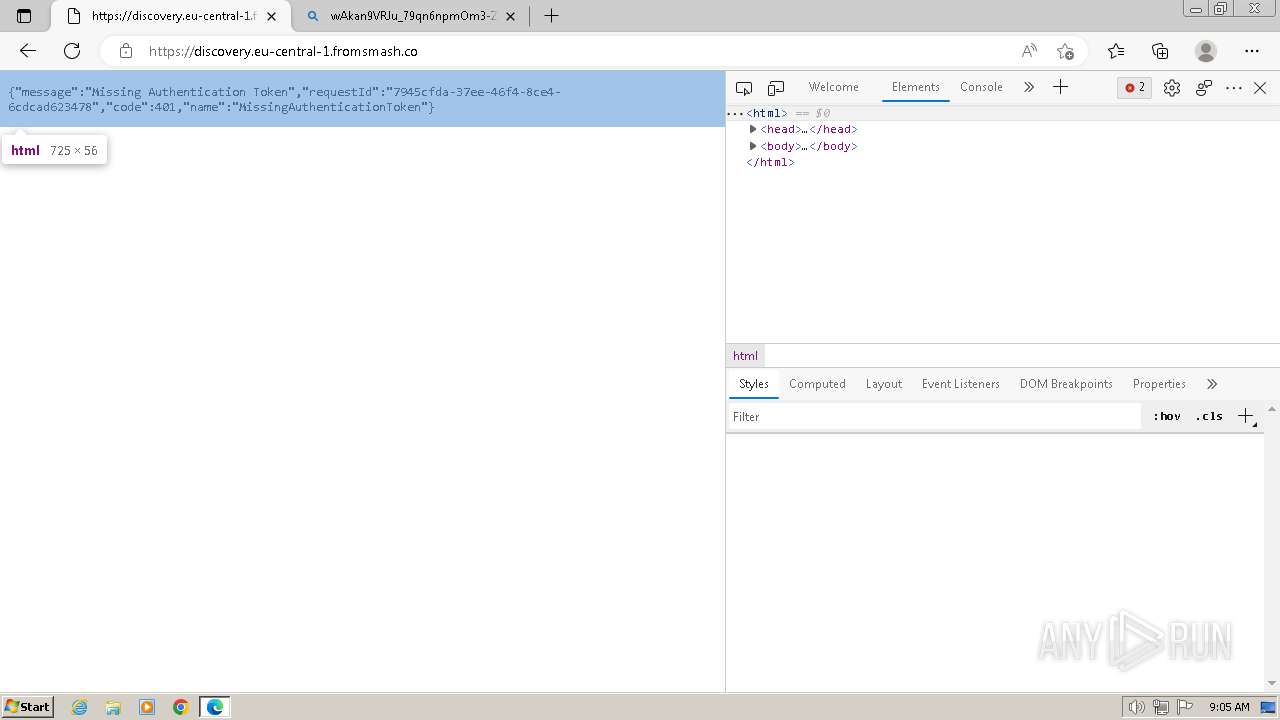Switch to the Elements tab

point(916,87)
